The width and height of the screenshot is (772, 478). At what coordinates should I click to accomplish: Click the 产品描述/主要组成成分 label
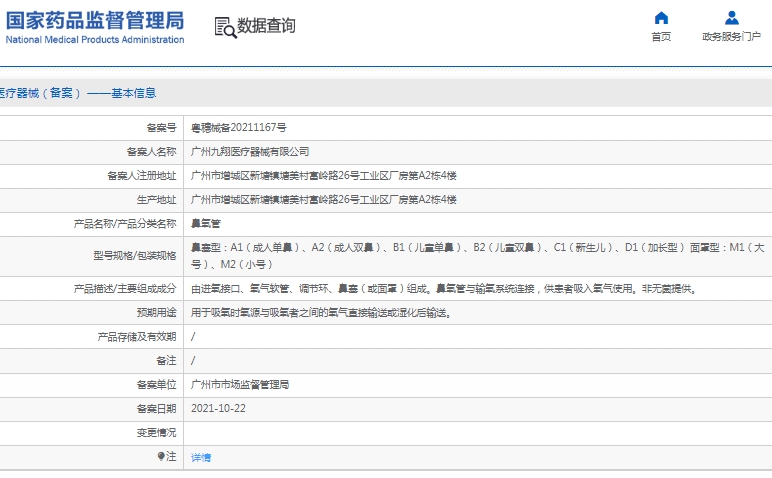coord(125,289)
